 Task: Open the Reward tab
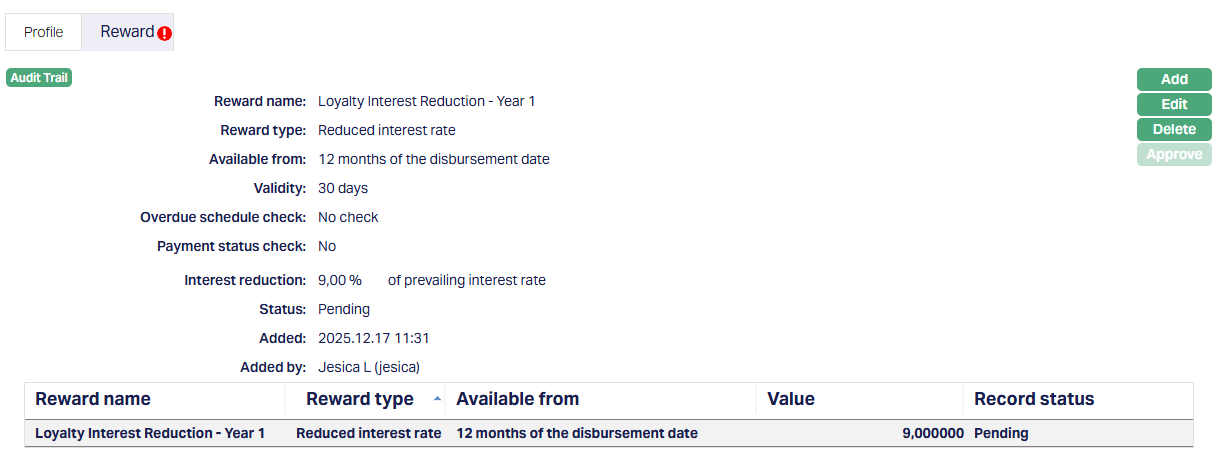click(x=127, y=32)
